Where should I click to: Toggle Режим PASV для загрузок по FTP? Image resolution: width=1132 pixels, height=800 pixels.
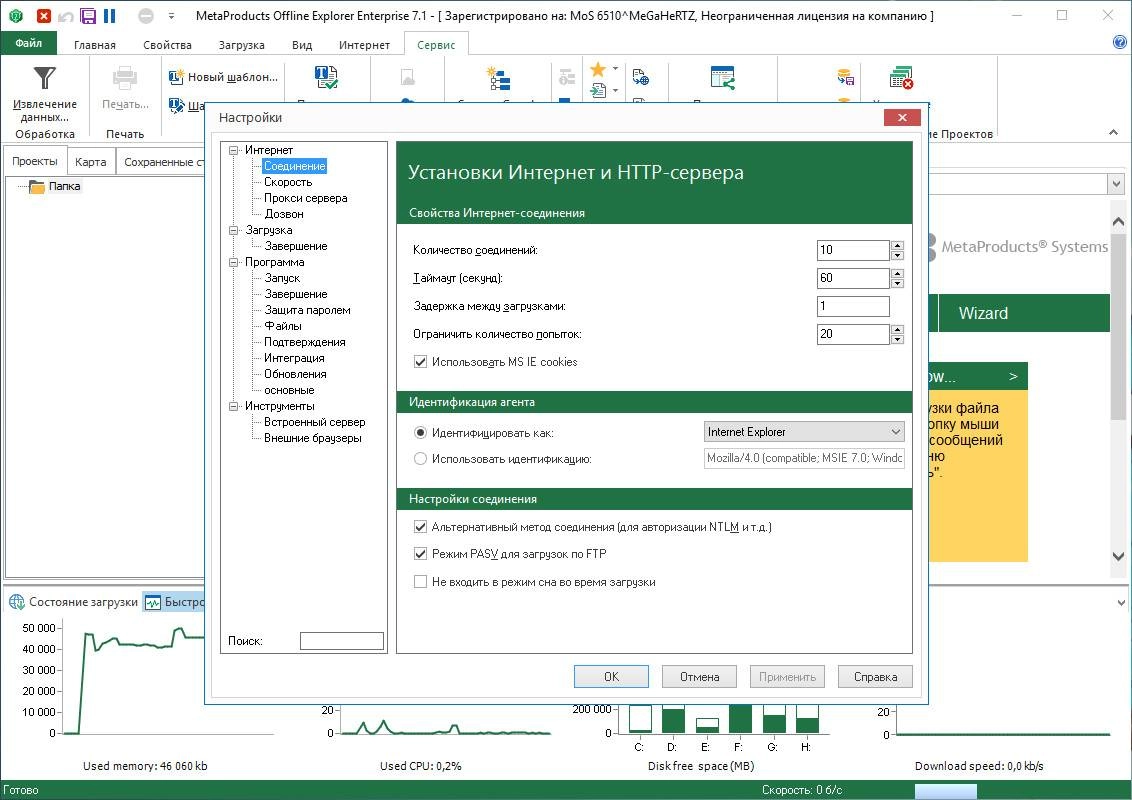coord(420,554)
